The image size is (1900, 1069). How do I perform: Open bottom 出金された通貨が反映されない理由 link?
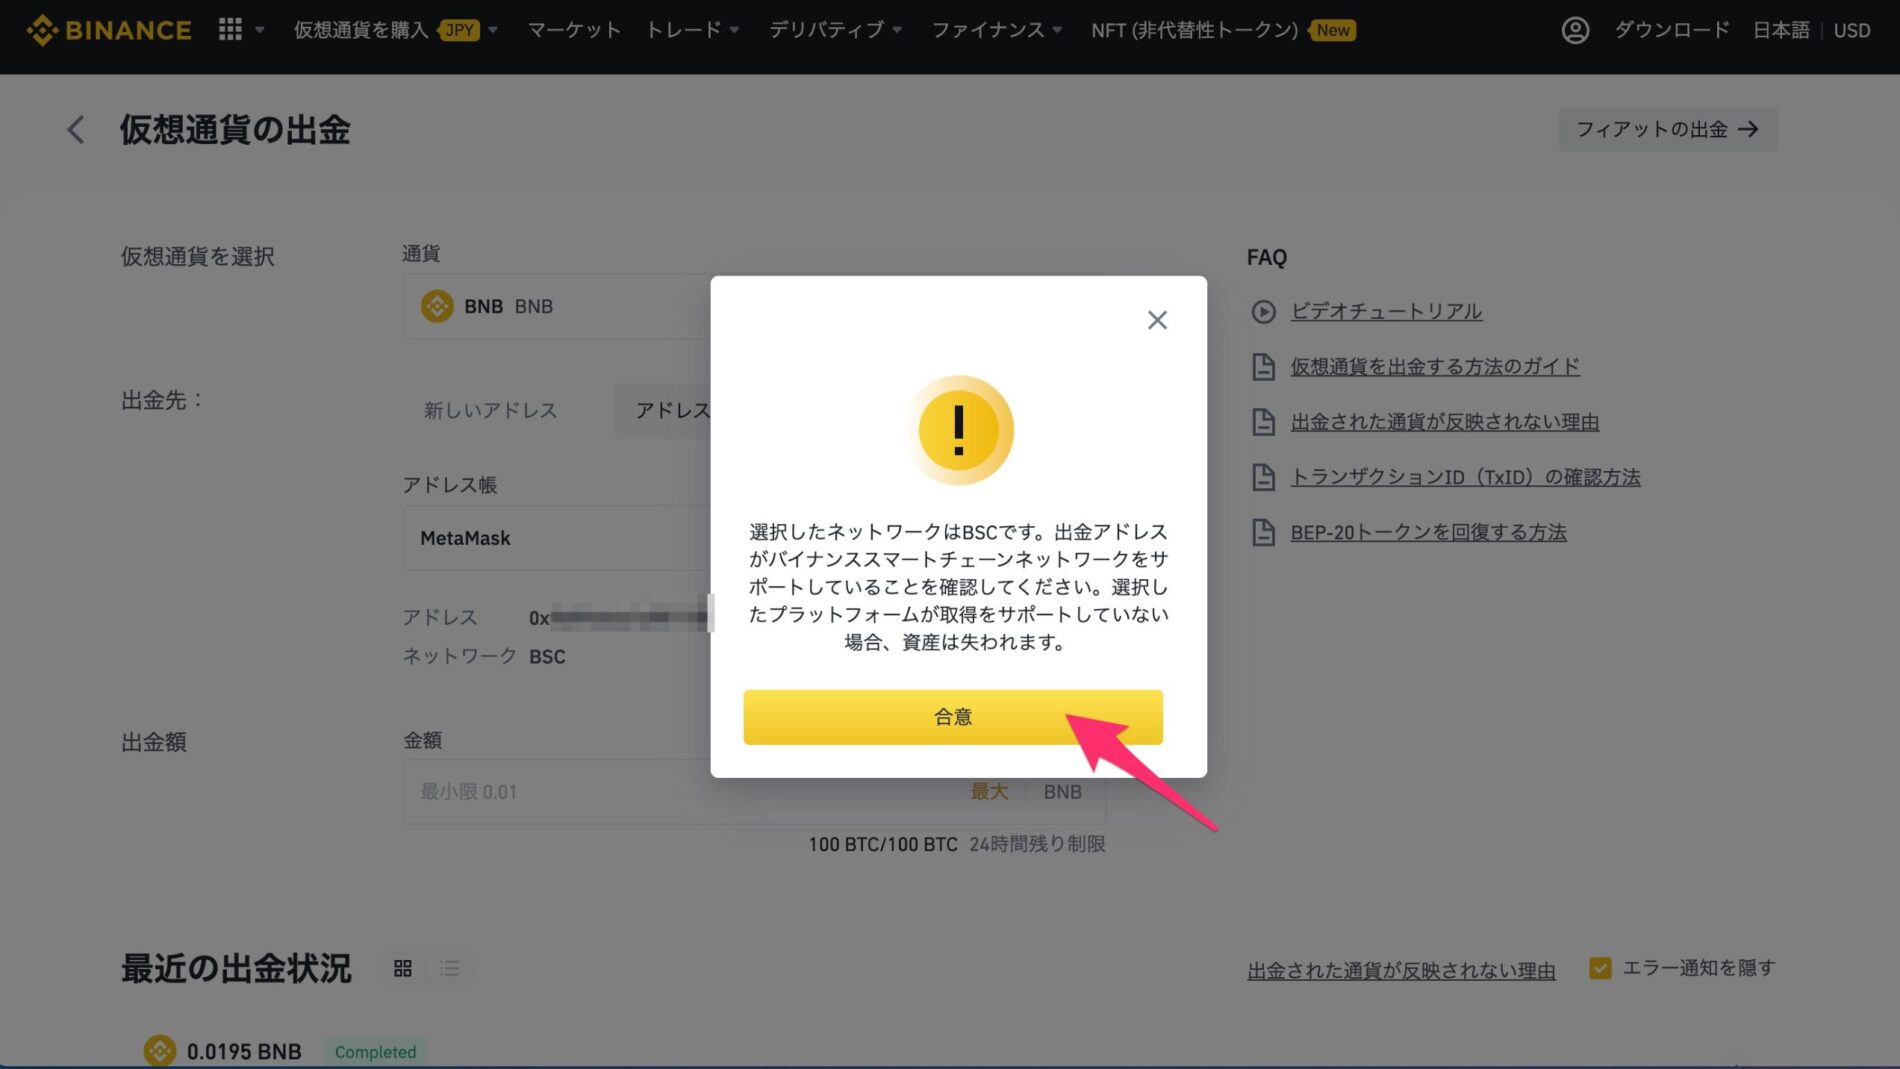pyautogui.click(x=1401, y=970)
